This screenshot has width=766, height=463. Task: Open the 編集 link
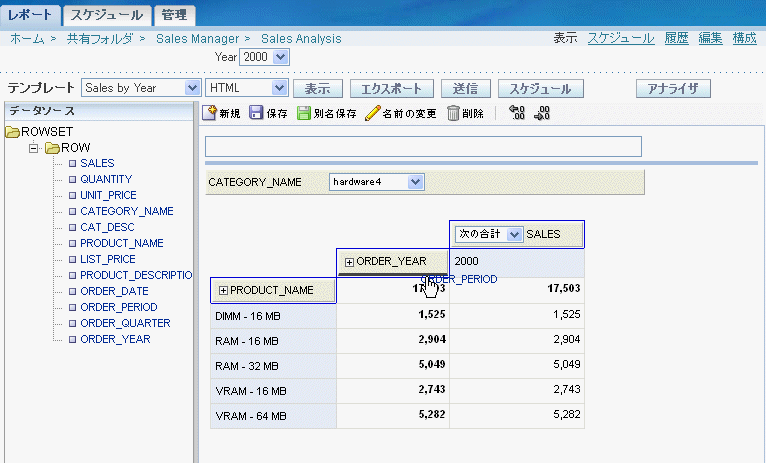point(710,38)
